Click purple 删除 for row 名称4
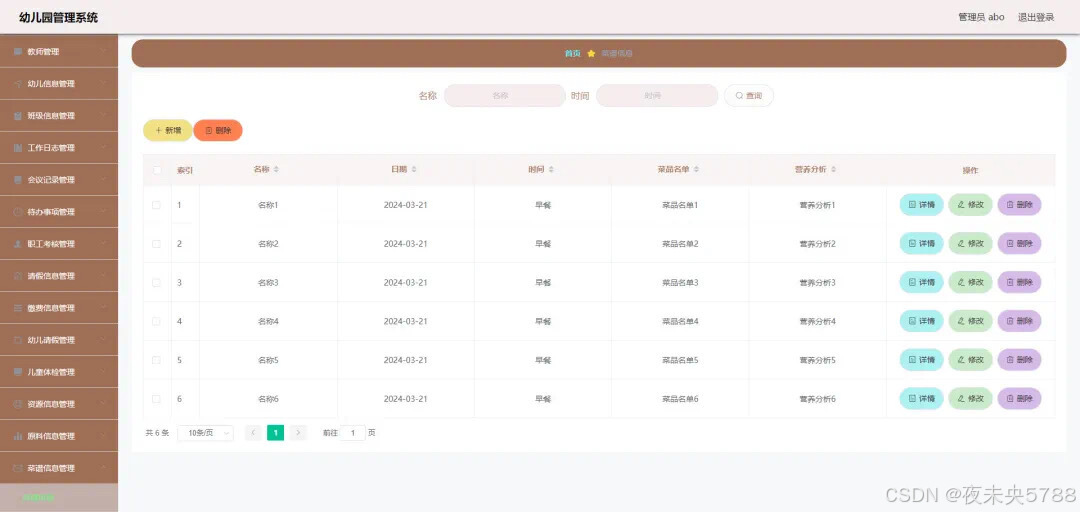Screen dimensions: 1080x512 coord(1019,320)
